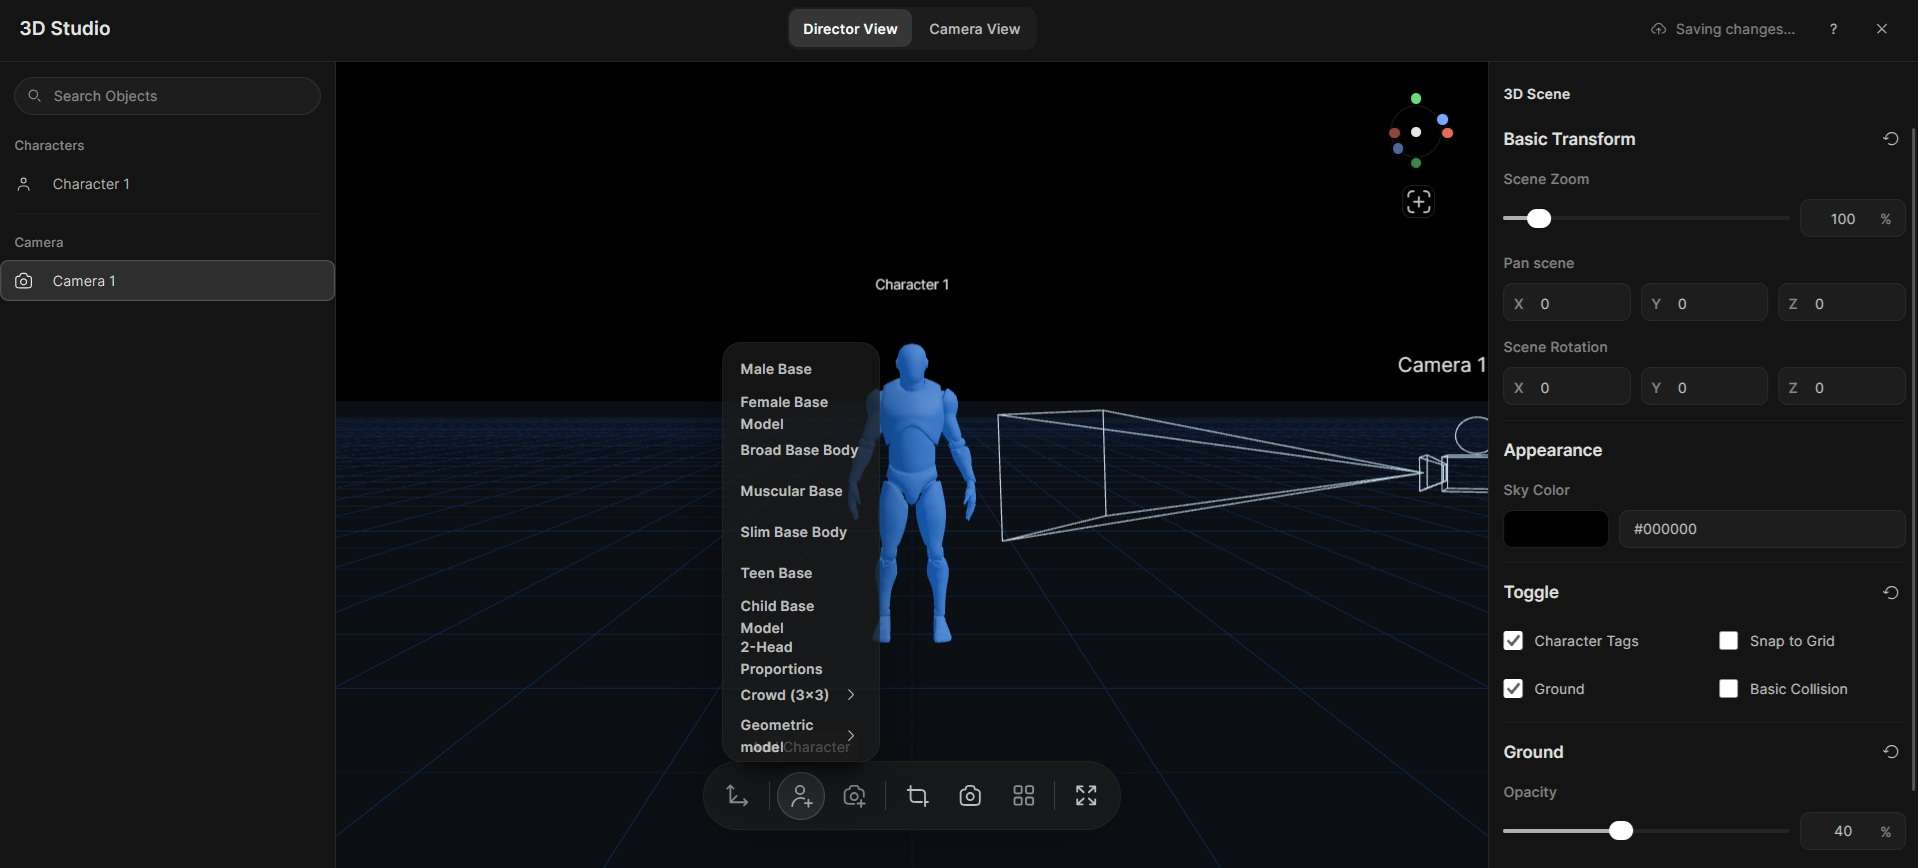Open the Sky Color black swatch
Viewport: 1918px width, 868px height.
pyautogui.click(x=1556, y=529)
